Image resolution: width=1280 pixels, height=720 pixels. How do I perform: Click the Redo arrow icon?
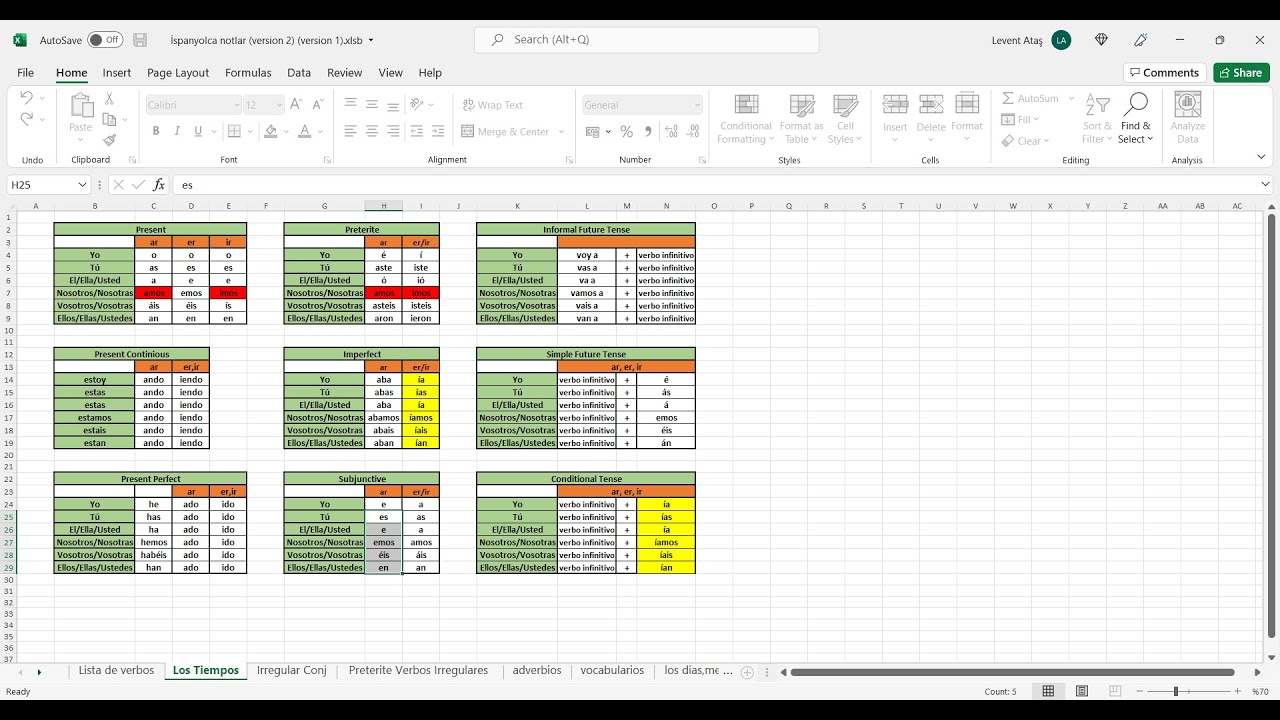(27, 119)
